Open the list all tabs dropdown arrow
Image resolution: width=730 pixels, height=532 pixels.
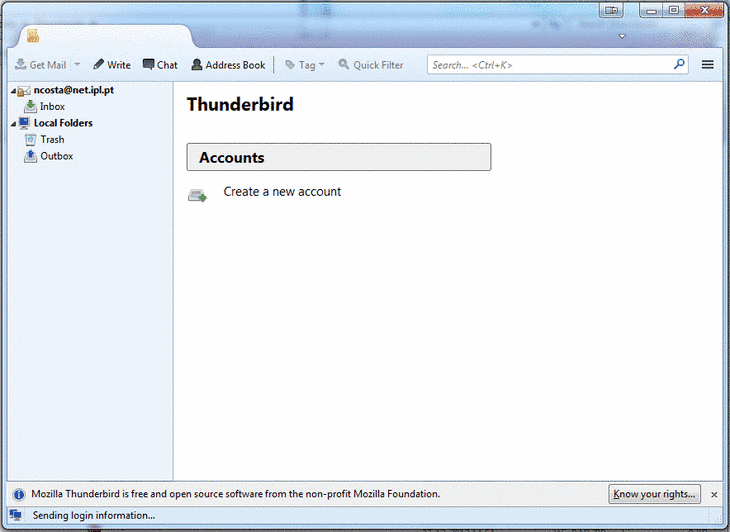click(622, 36)
